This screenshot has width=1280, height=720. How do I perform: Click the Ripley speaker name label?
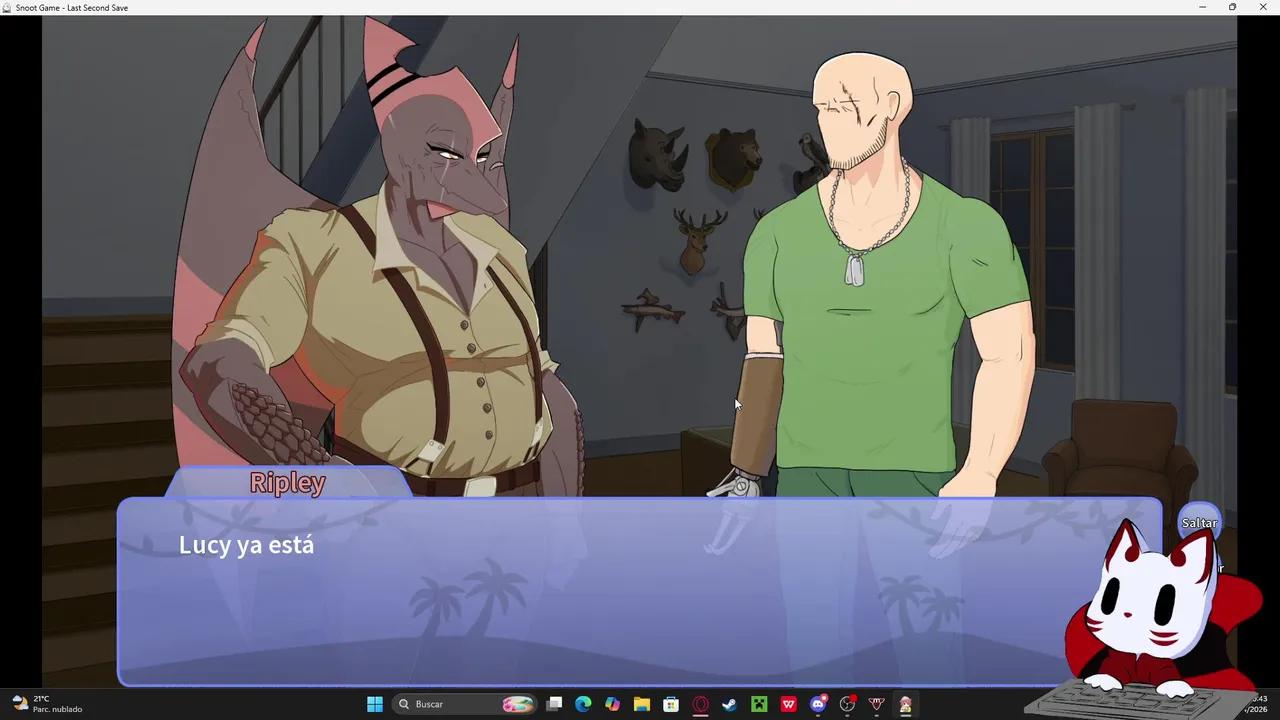288,482
